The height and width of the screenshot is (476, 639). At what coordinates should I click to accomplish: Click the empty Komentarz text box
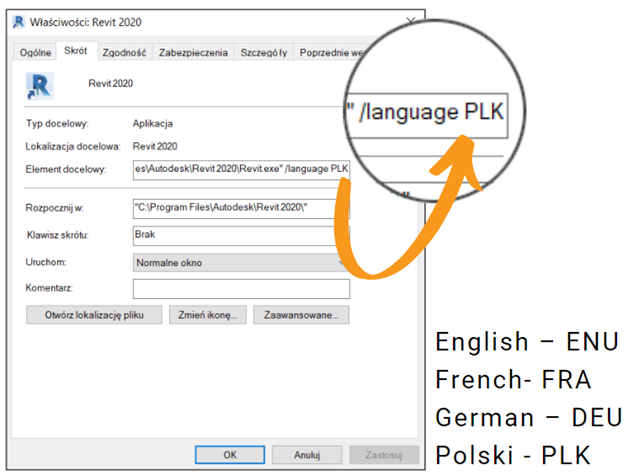pos(240,289)
